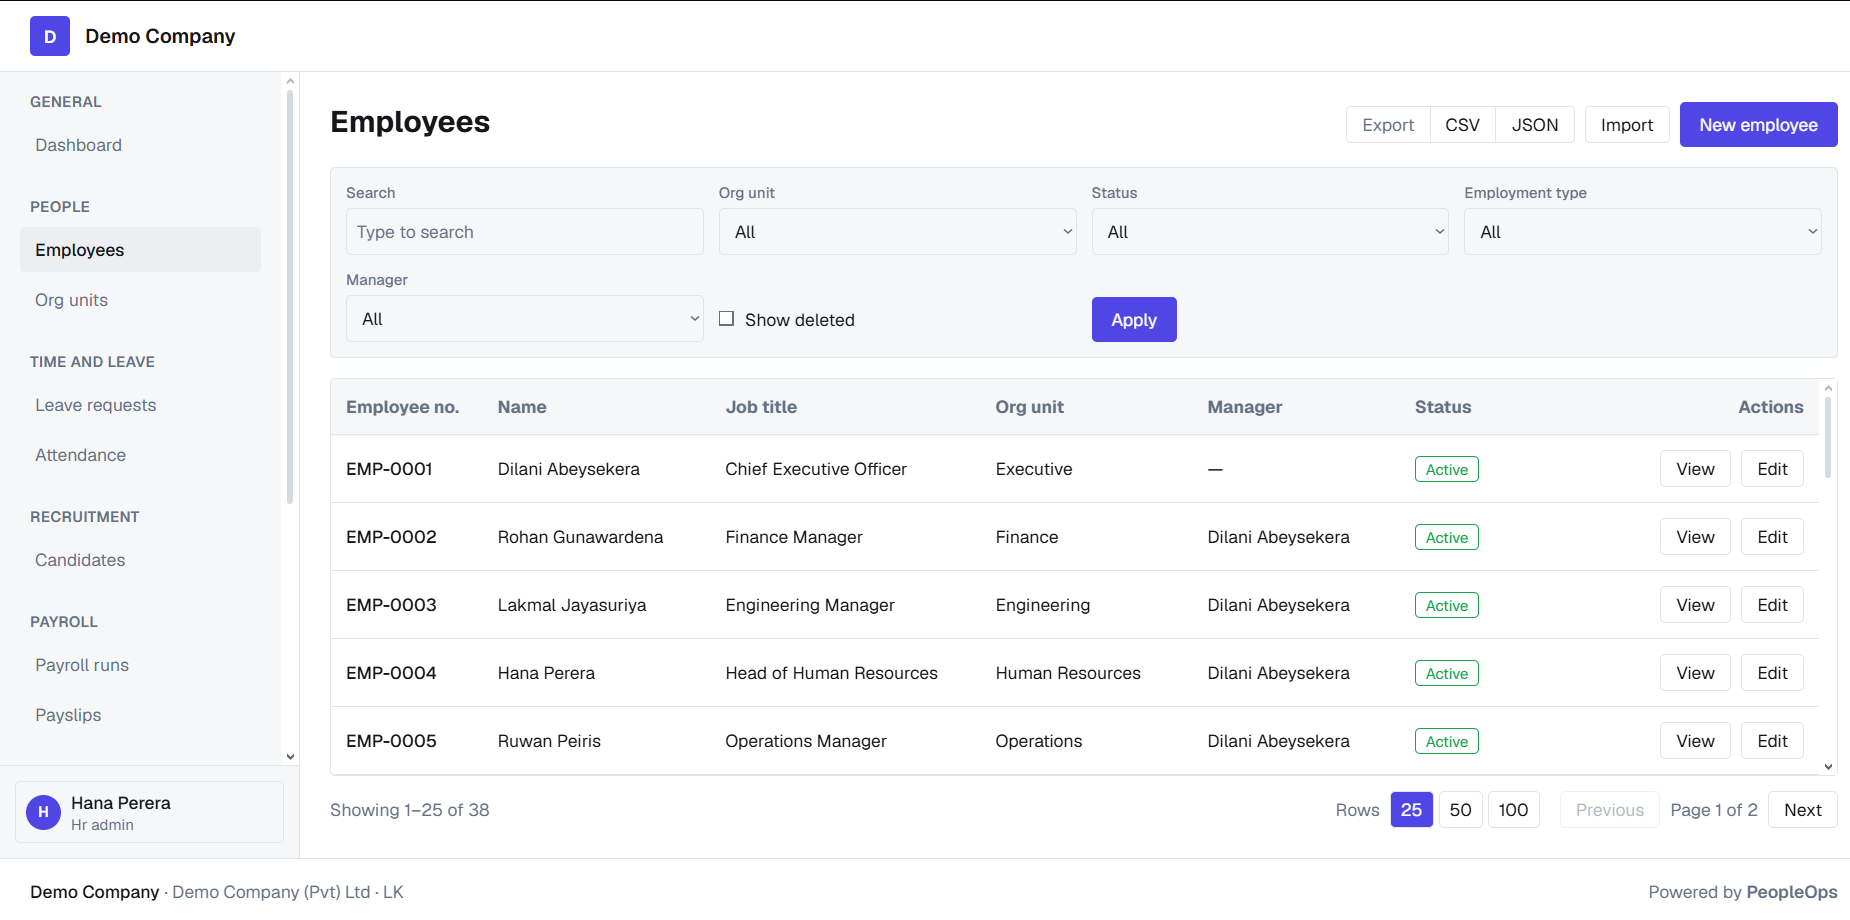The image size is (1850, 920).
Task: Edit Lakmal Jayasuriya's profile
Action: click(1772, 605)
